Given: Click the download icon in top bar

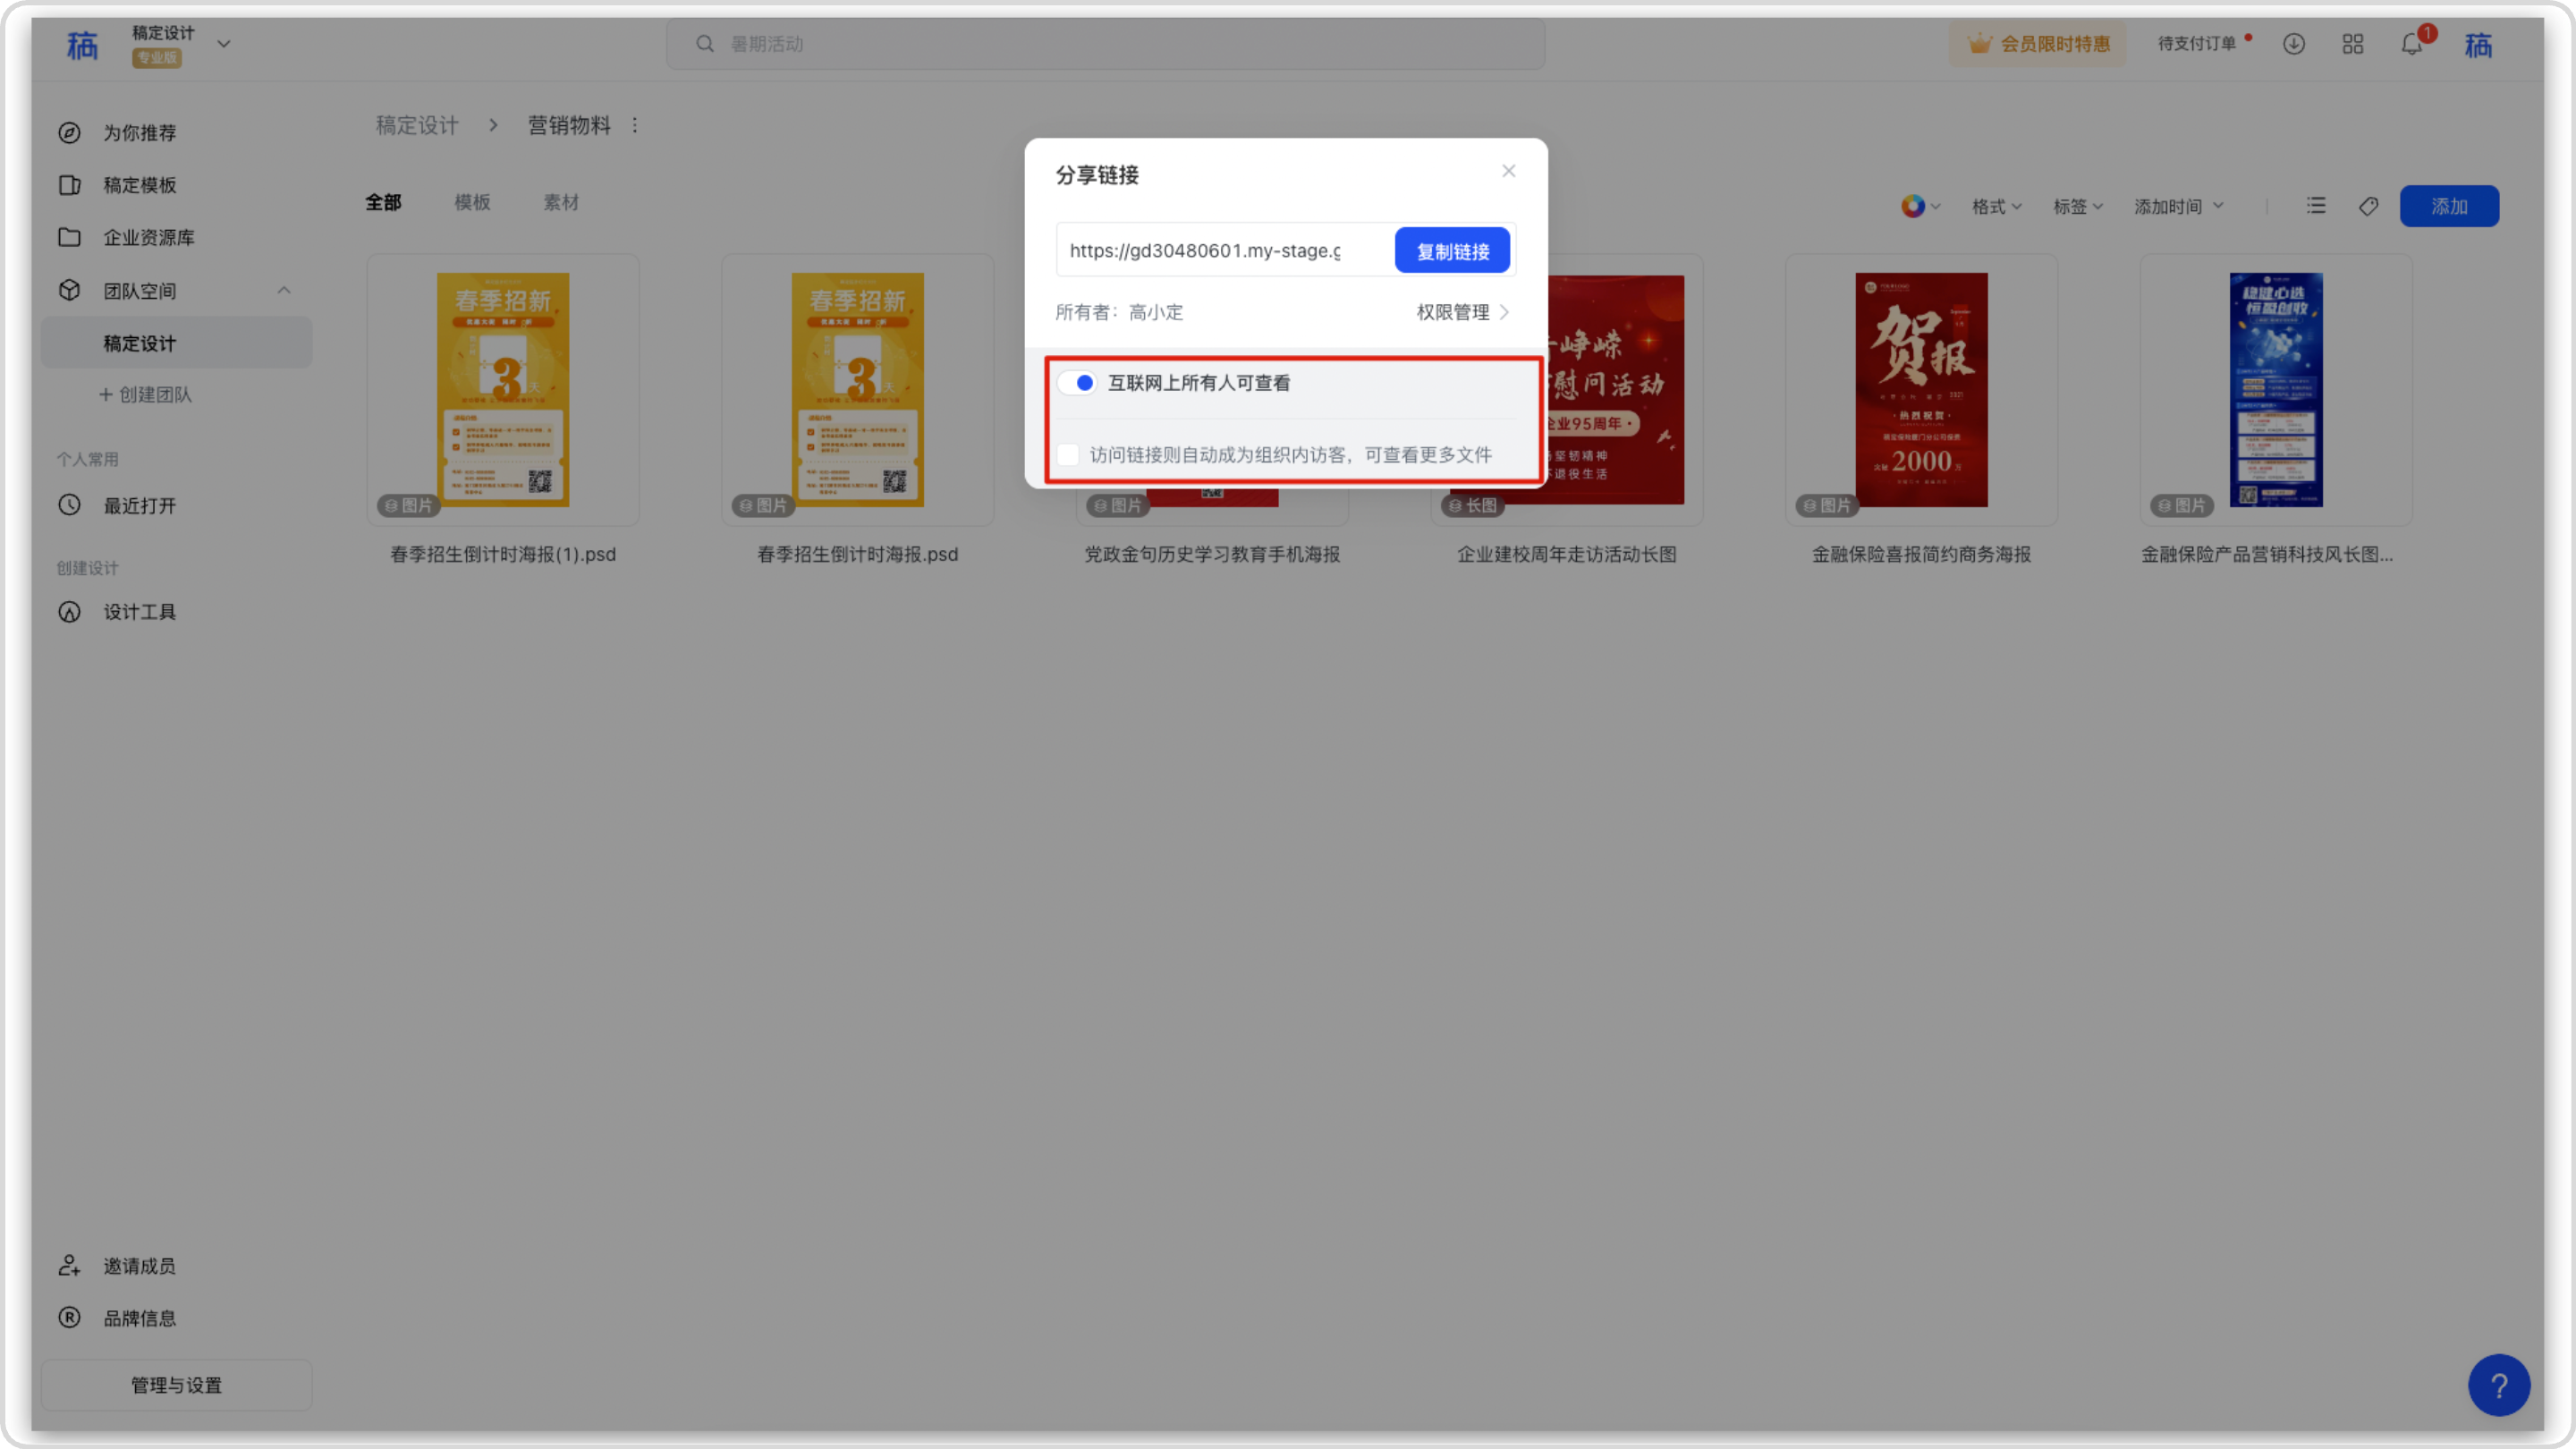Looking at the screenshot, I should coord(2294,44).
